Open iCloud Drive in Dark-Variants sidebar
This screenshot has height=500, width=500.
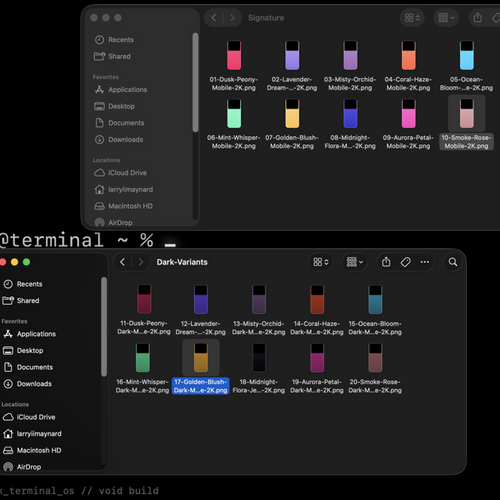29,417
